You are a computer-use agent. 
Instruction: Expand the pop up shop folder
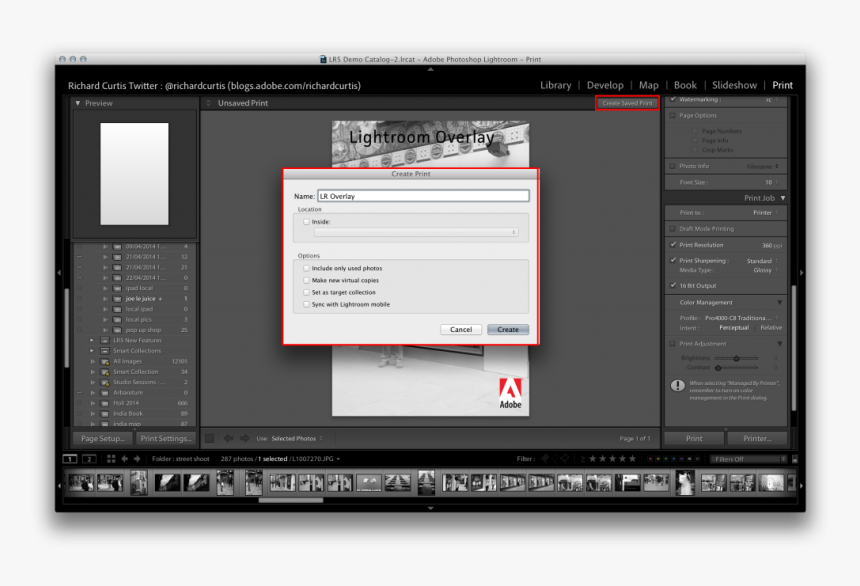[105, 330]
